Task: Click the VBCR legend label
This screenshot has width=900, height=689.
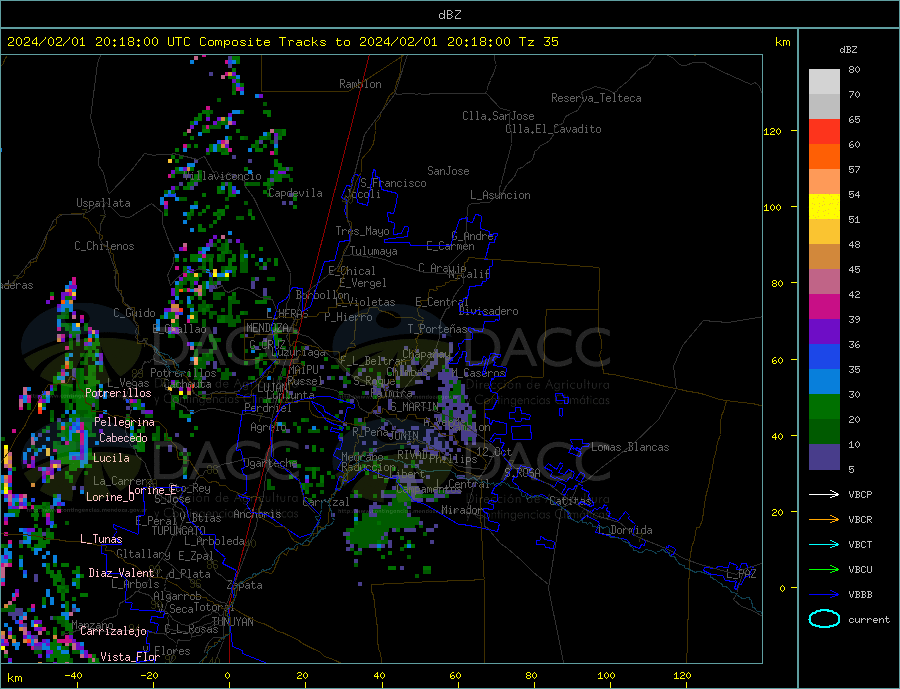Action: tap(860, 520)
